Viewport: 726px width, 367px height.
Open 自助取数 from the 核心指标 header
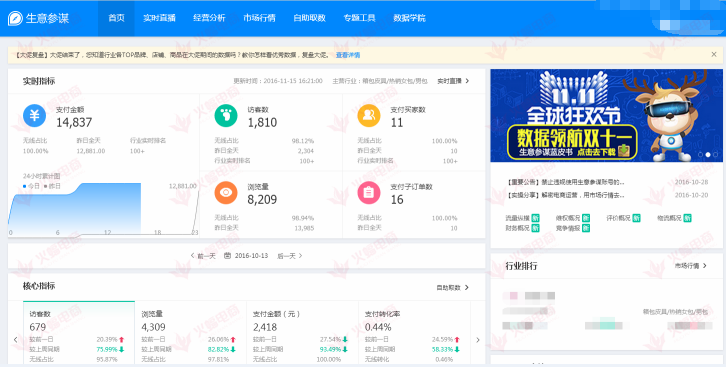pos(452,287)
